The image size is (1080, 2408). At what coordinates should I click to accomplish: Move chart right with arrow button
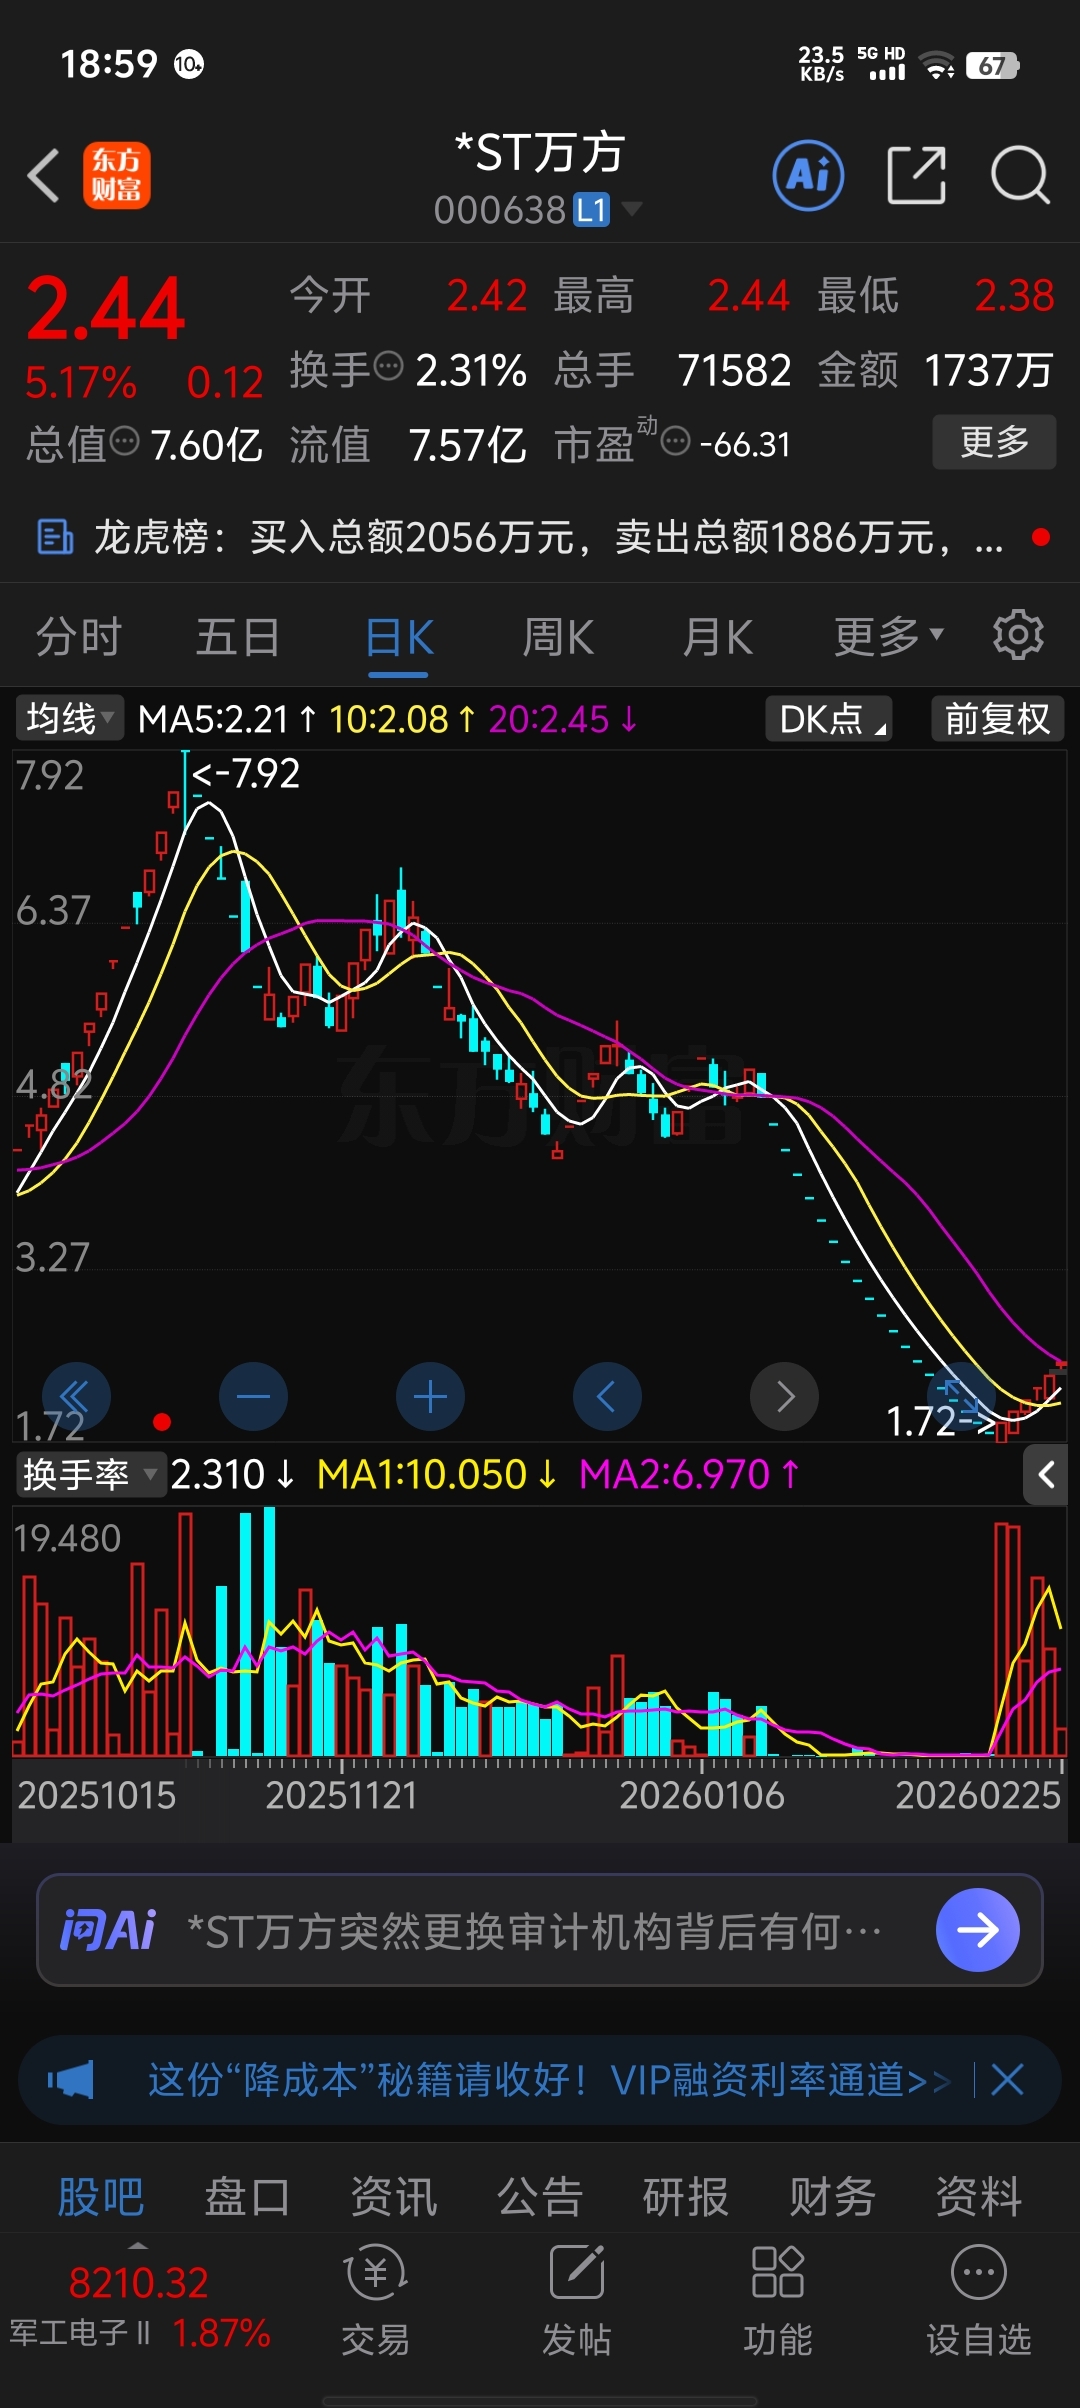point(784,1396)
